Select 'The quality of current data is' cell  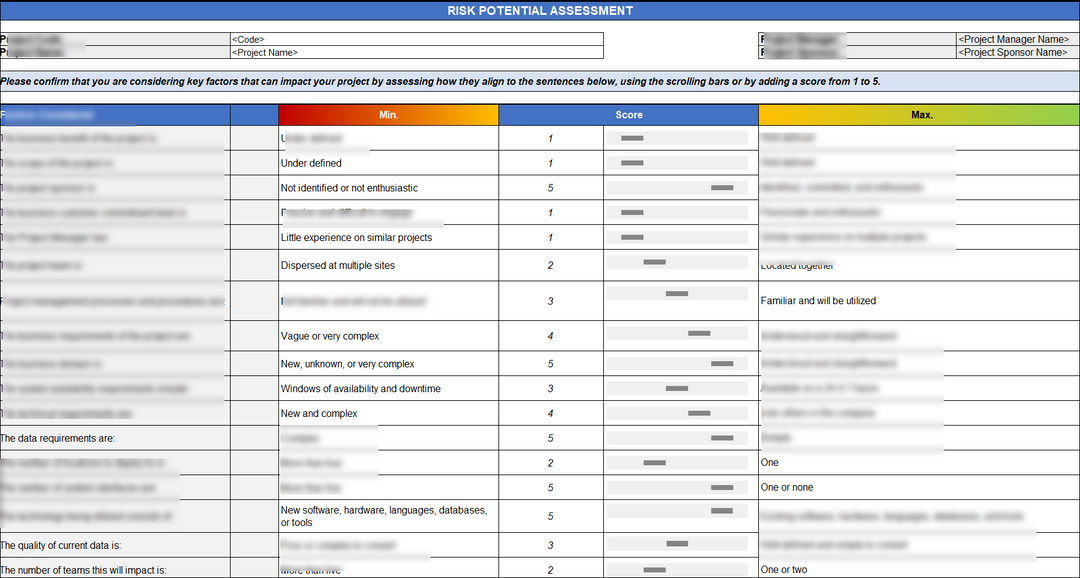115,545
